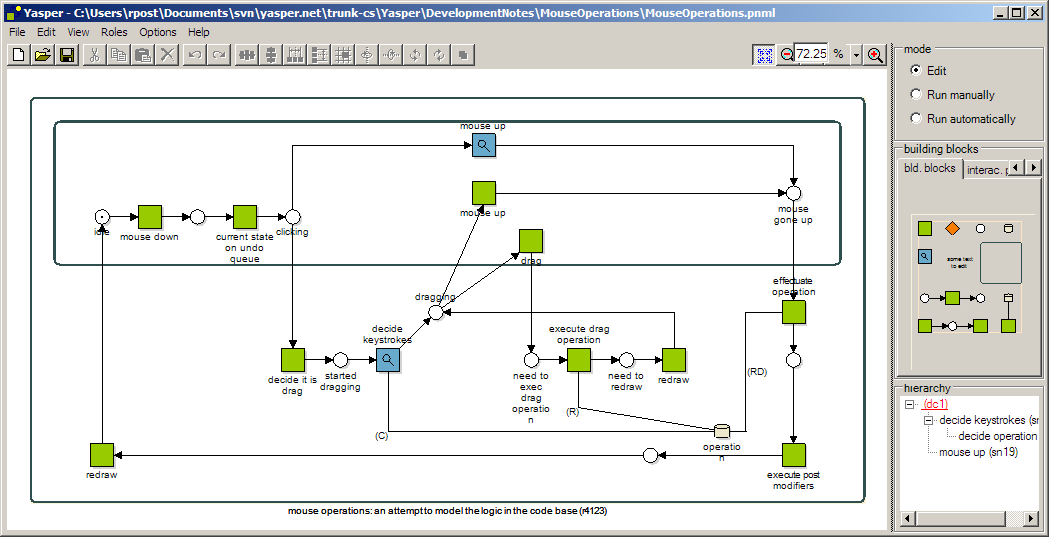Select the Edit mode radio button
Image resolution: width=1049 pixels, height=537 pixels.
click(917, 70)
